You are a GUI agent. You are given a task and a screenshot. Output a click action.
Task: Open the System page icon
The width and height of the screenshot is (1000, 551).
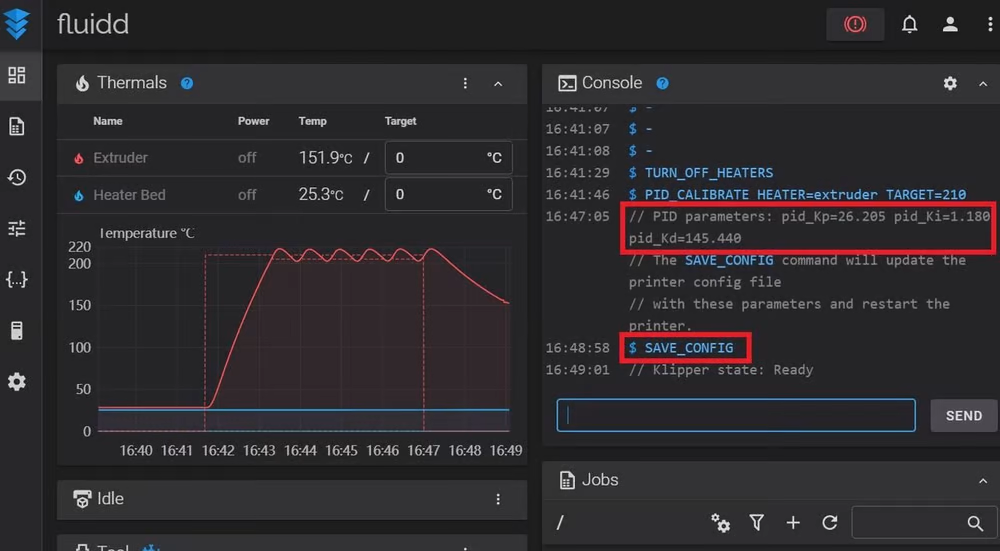coord(17,331)
